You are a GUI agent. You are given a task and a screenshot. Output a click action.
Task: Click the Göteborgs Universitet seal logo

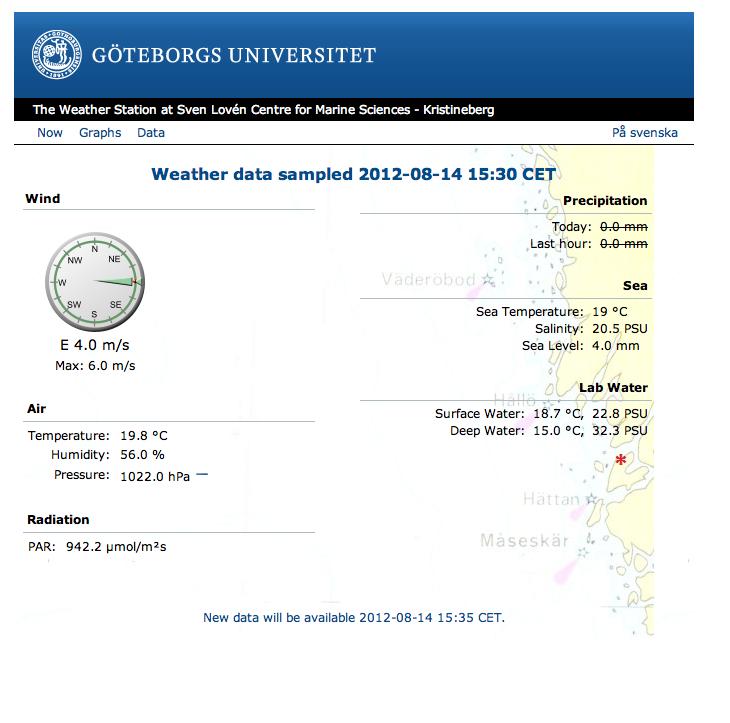pos(57,54)
